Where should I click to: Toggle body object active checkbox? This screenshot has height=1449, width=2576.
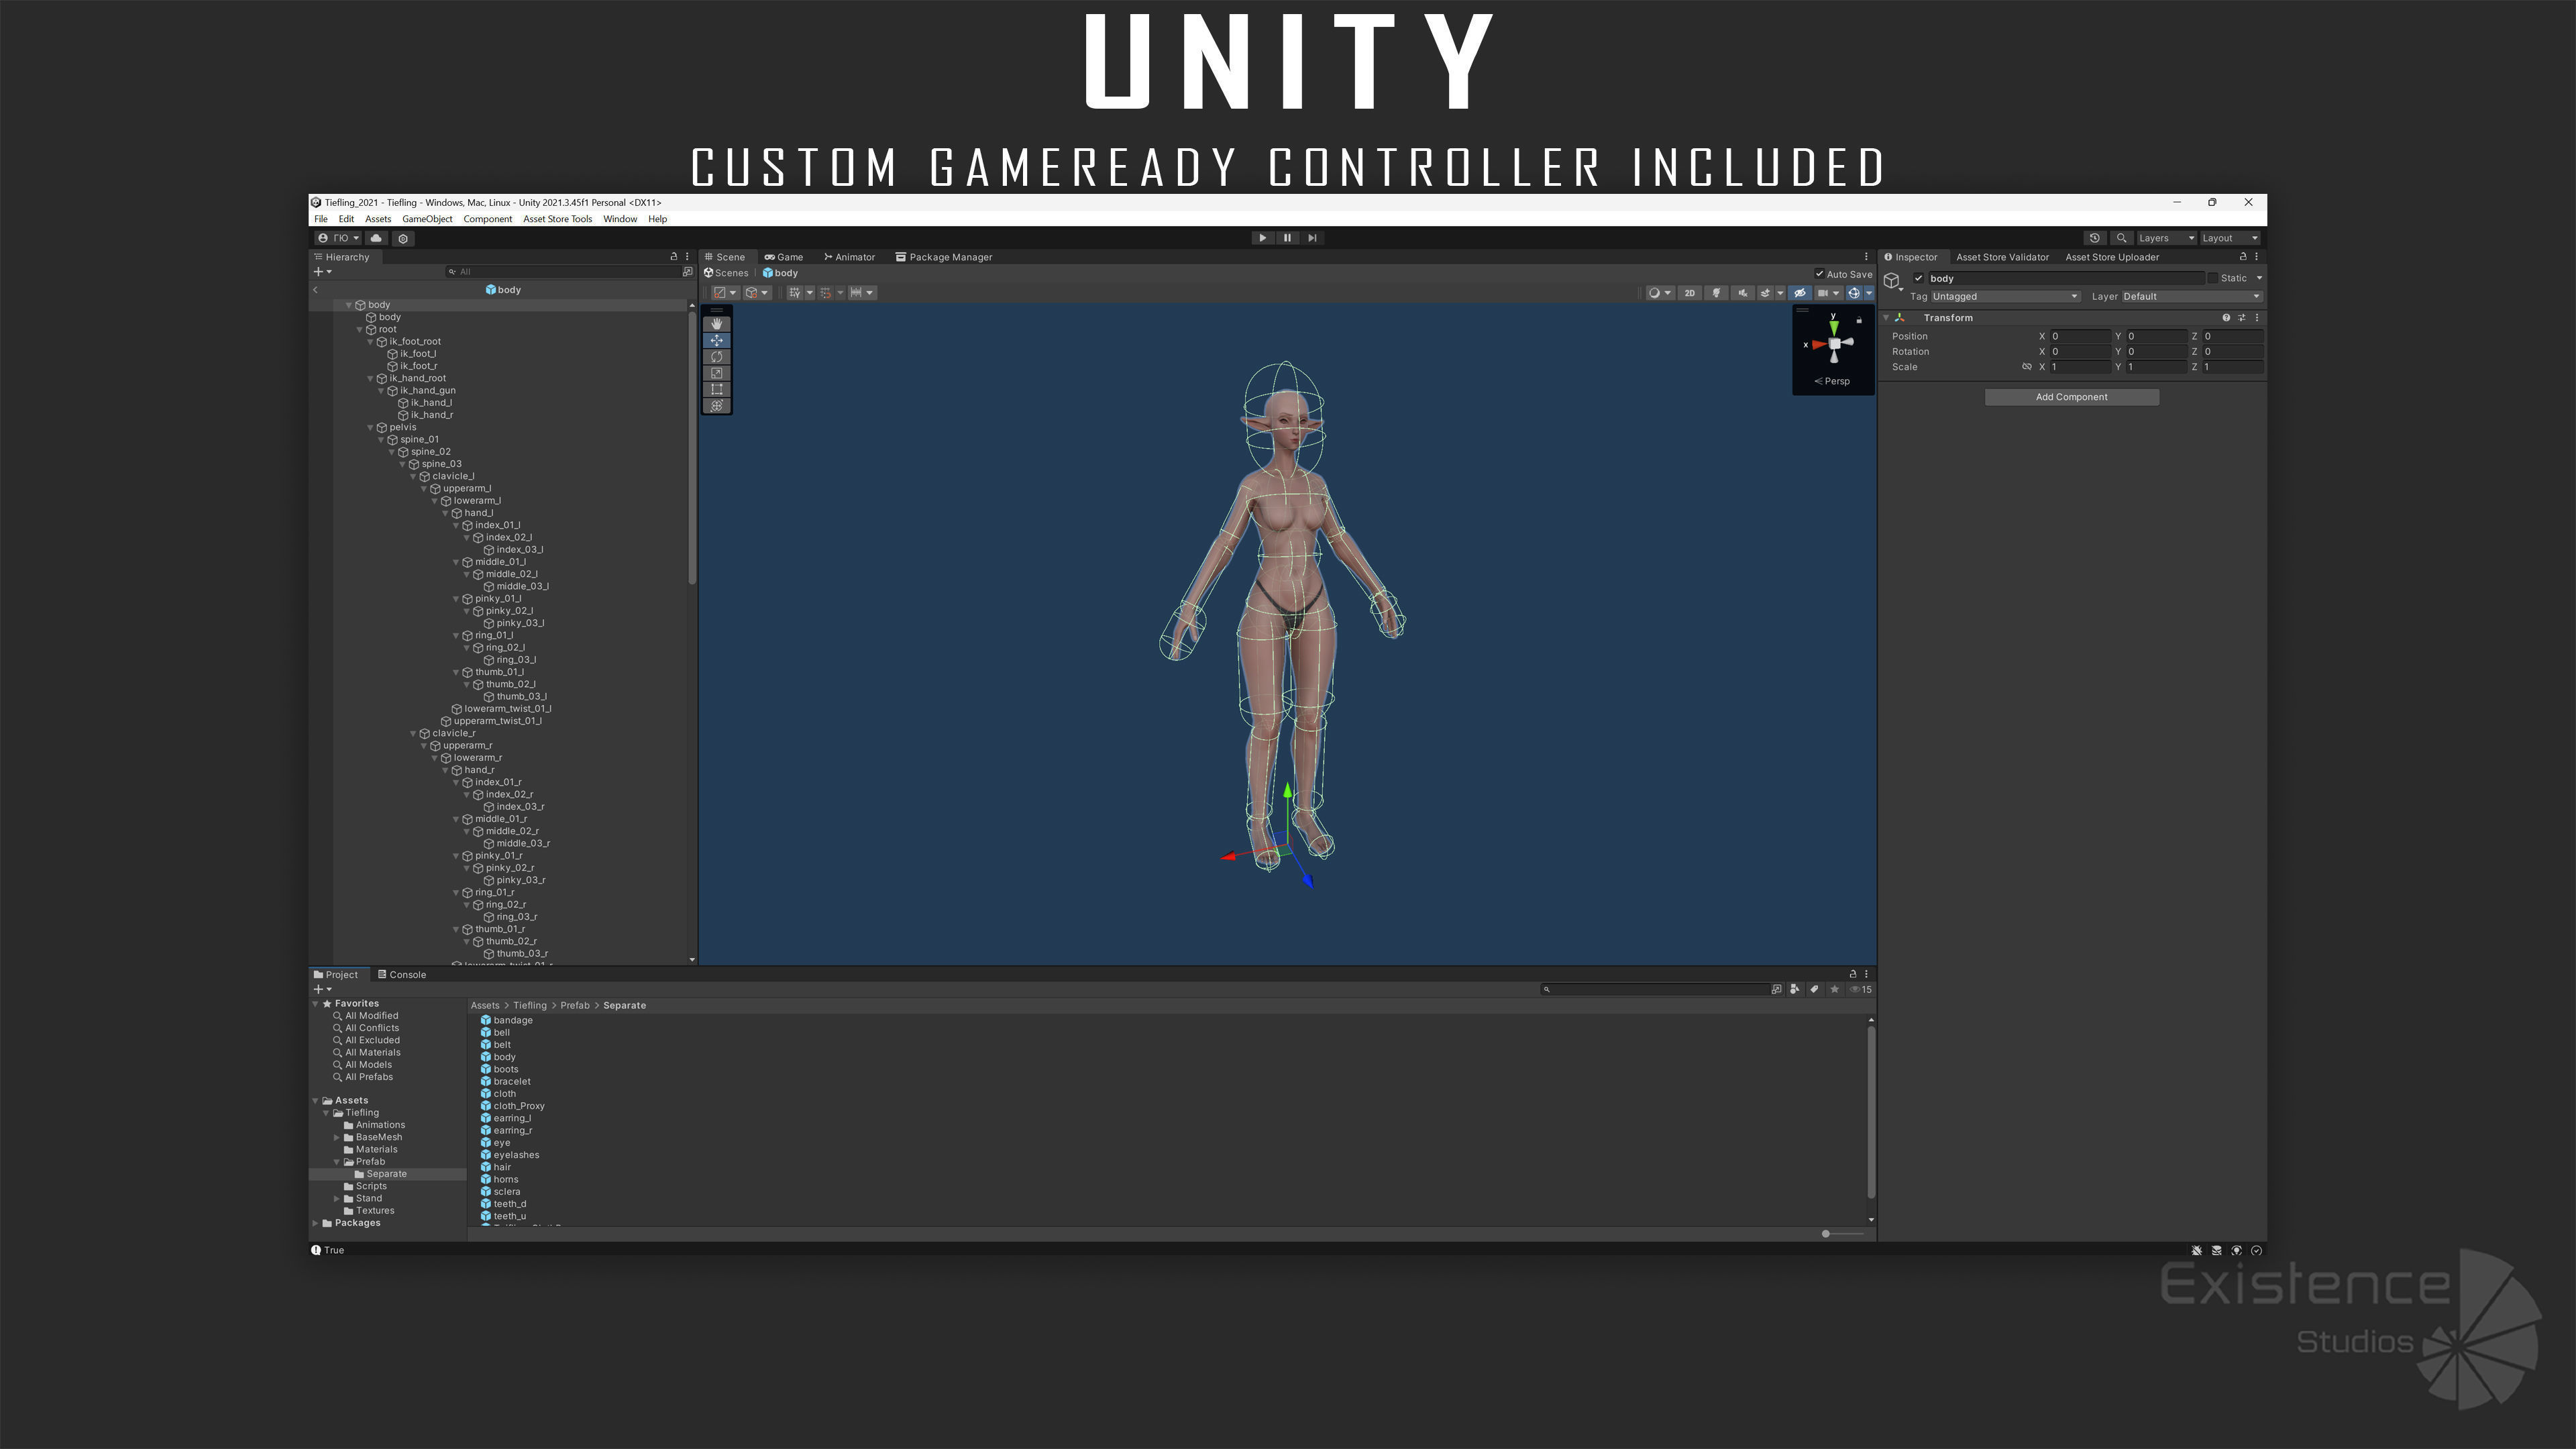point(1918,278)
